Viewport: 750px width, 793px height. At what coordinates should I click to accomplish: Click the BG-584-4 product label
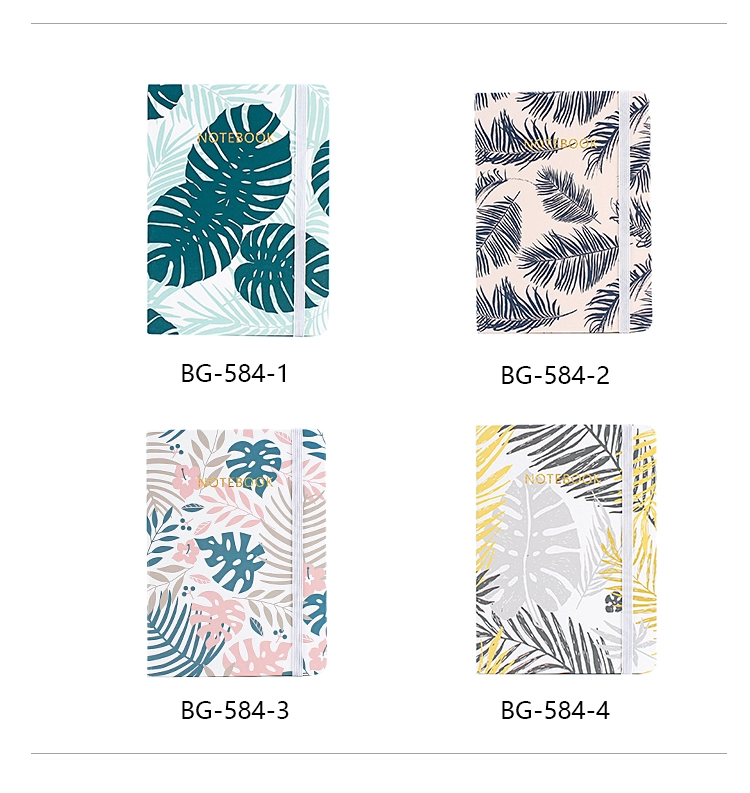pyautogui.click(x=555, y=710)
